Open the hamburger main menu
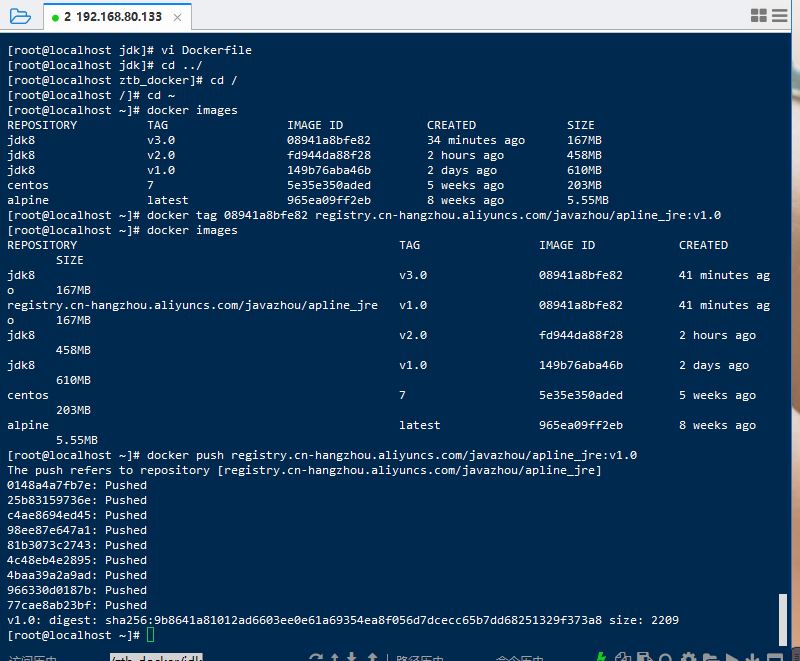 (x=780, y=16)
